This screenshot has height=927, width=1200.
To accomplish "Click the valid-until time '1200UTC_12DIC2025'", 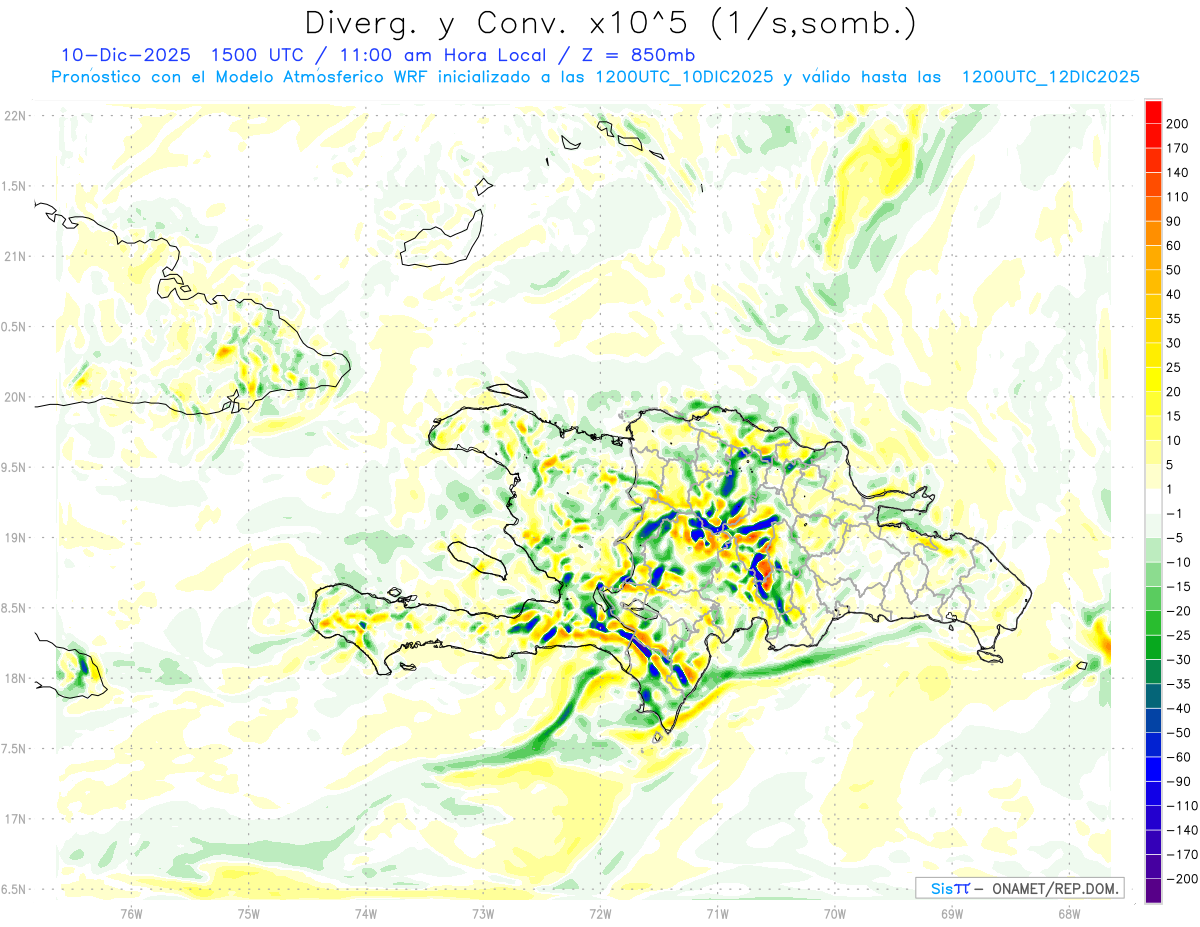I will 1050,77.
